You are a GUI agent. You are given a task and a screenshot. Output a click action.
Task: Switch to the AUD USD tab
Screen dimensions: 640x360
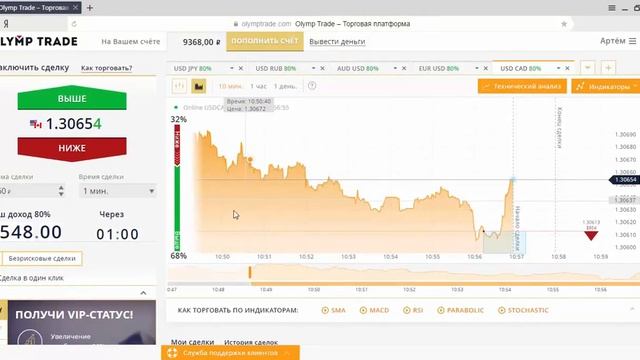tap(358, 69)
